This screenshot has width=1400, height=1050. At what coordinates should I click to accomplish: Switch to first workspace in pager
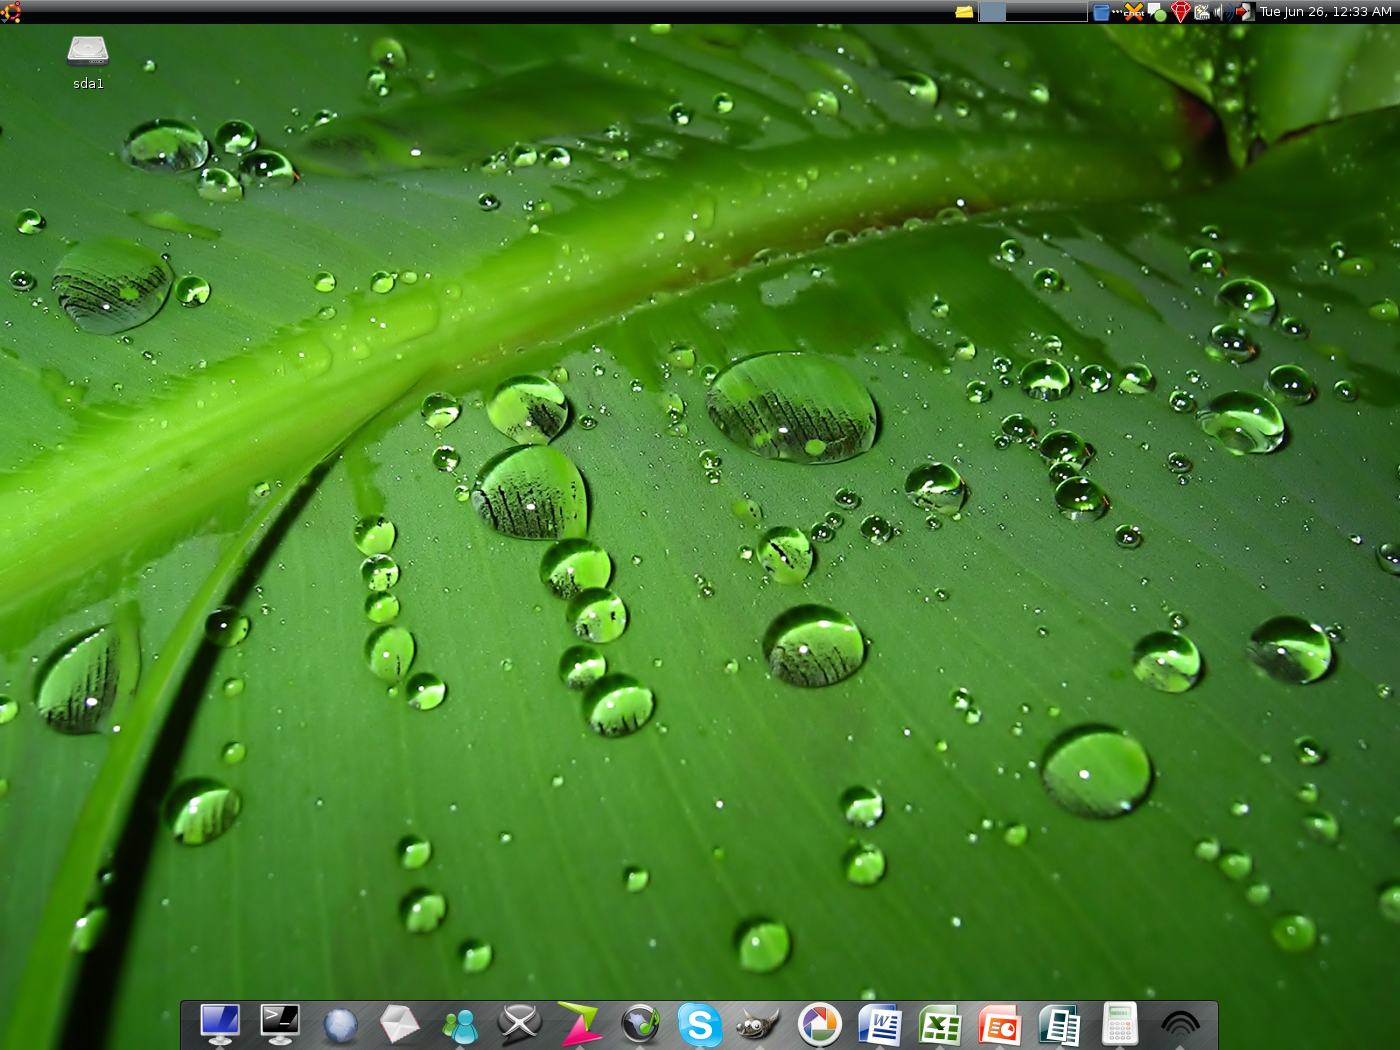click(992, 12)
